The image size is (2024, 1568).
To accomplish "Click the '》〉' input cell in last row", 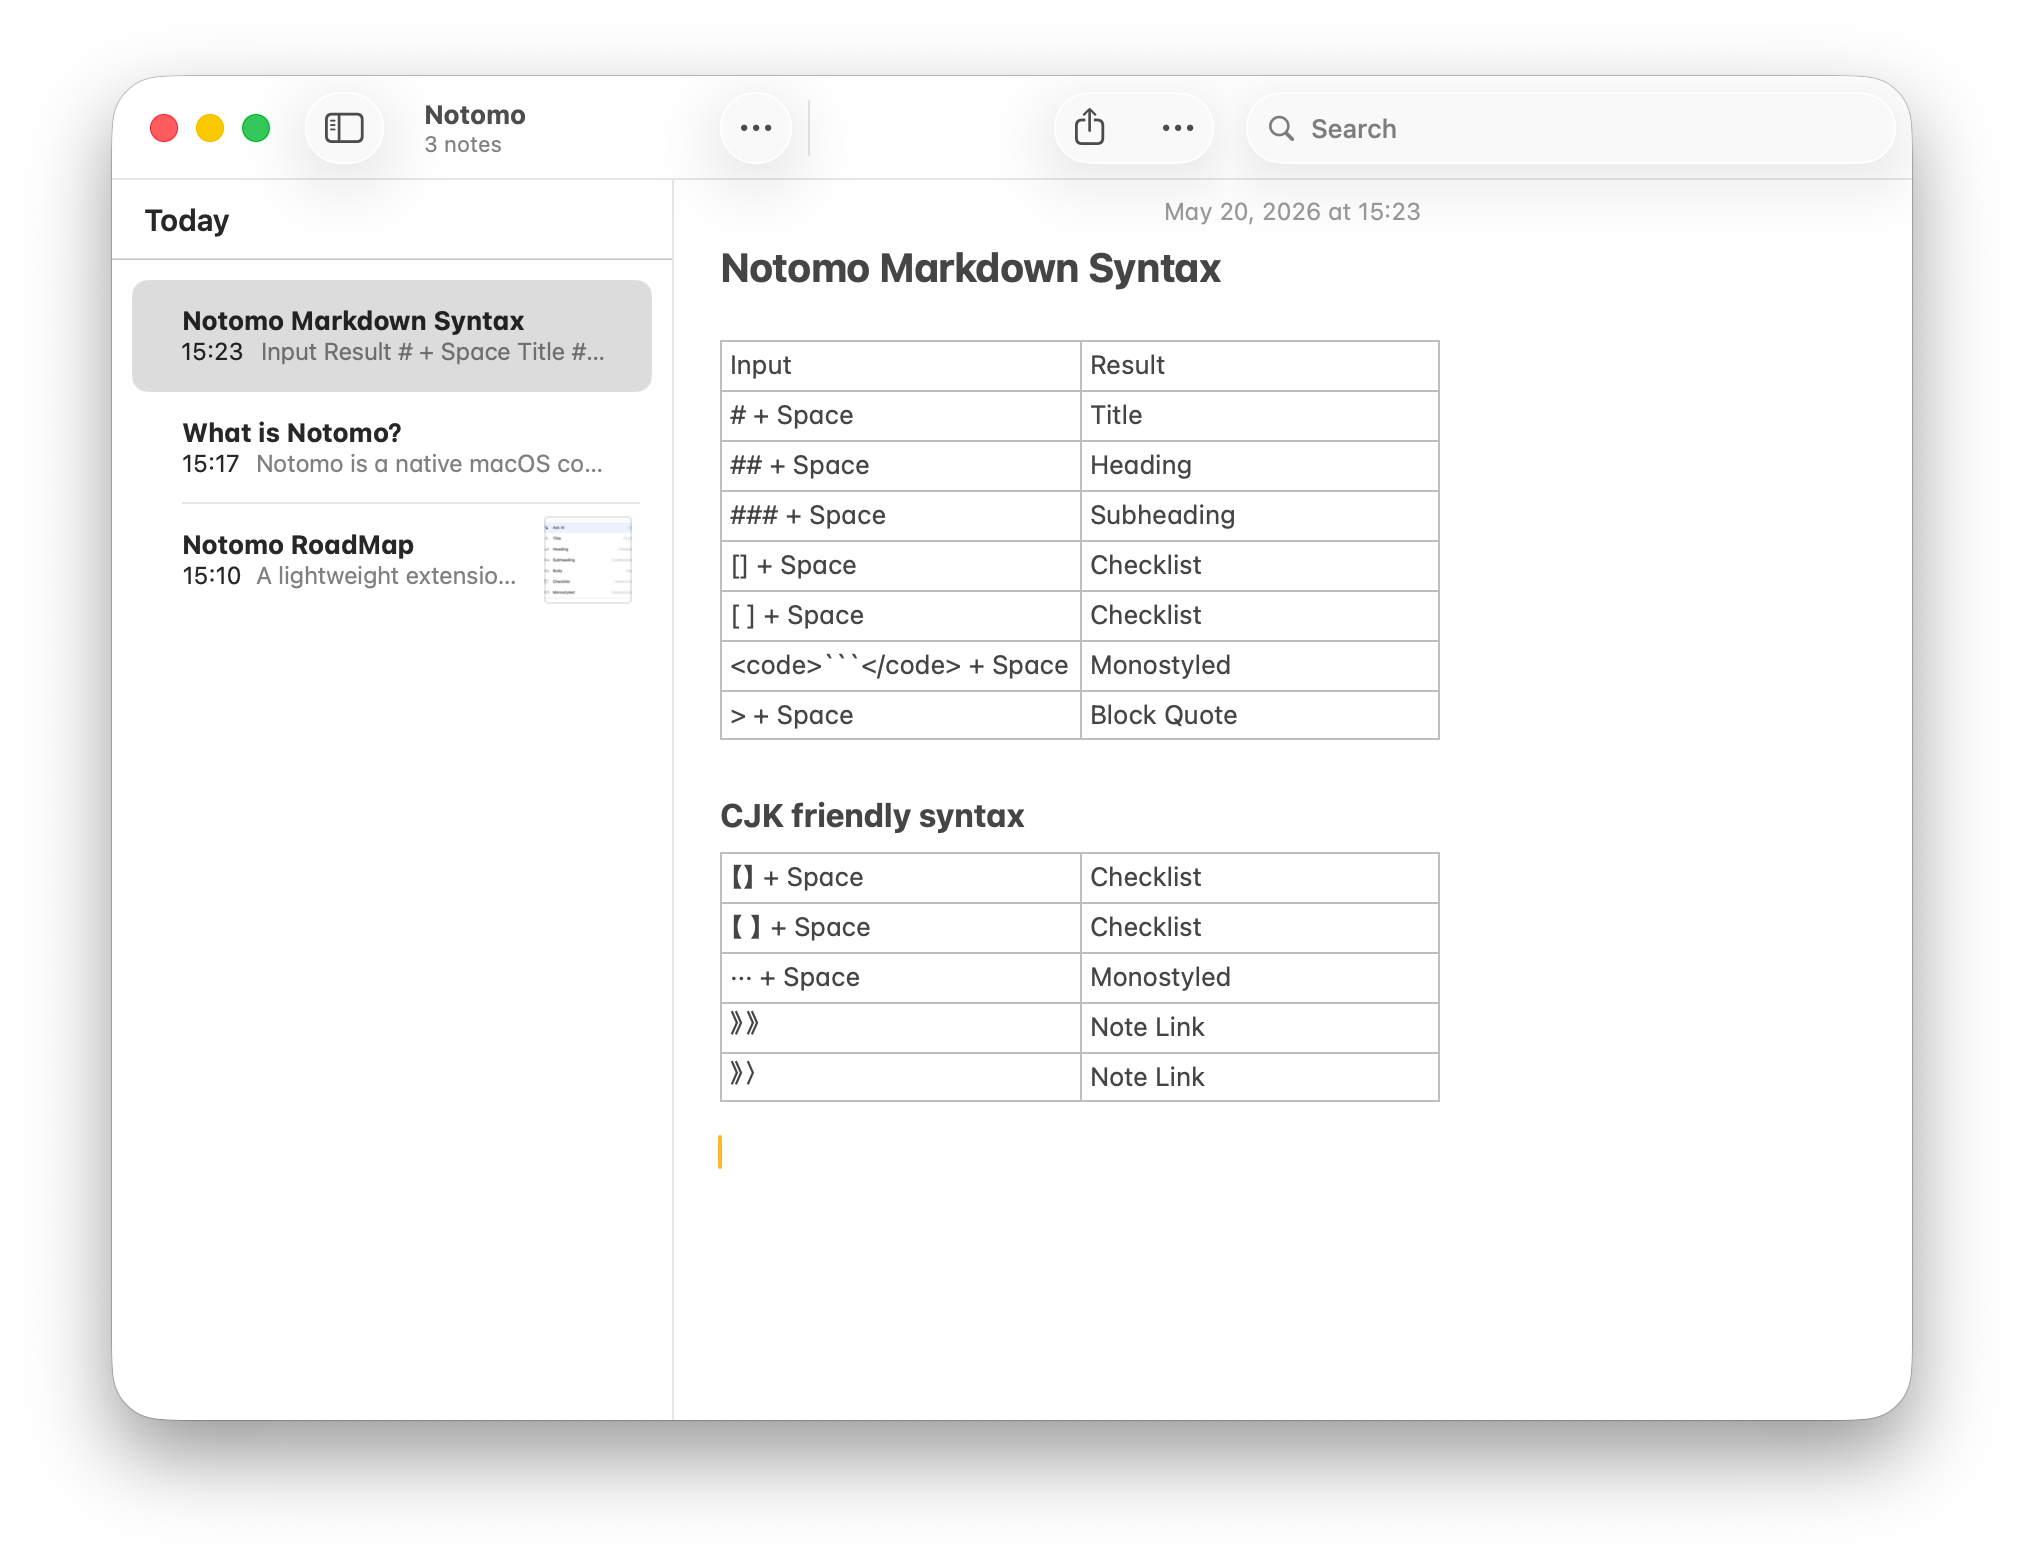I will 900,1077.
